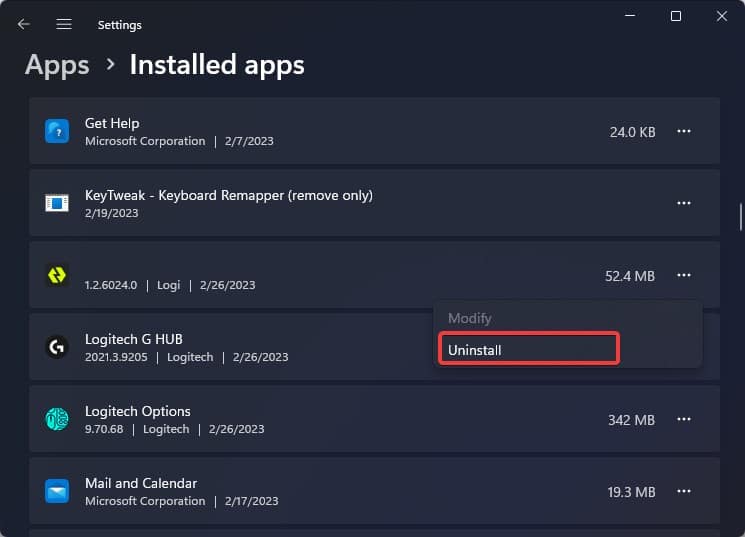Open more options for Logitech Options
This screenshot has height=537, width=745.
(684, 419)
